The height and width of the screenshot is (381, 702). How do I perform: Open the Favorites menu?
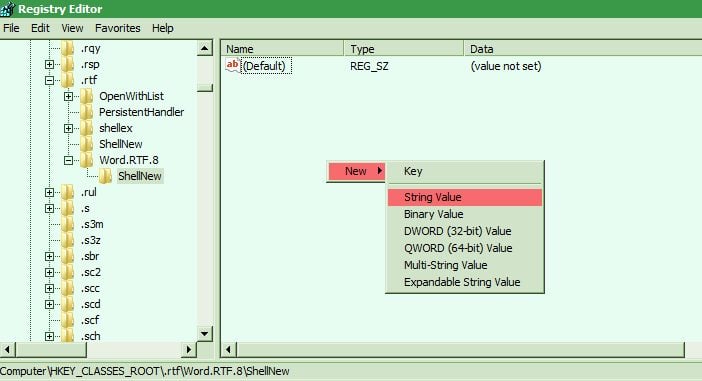click(x=118, y=28)
